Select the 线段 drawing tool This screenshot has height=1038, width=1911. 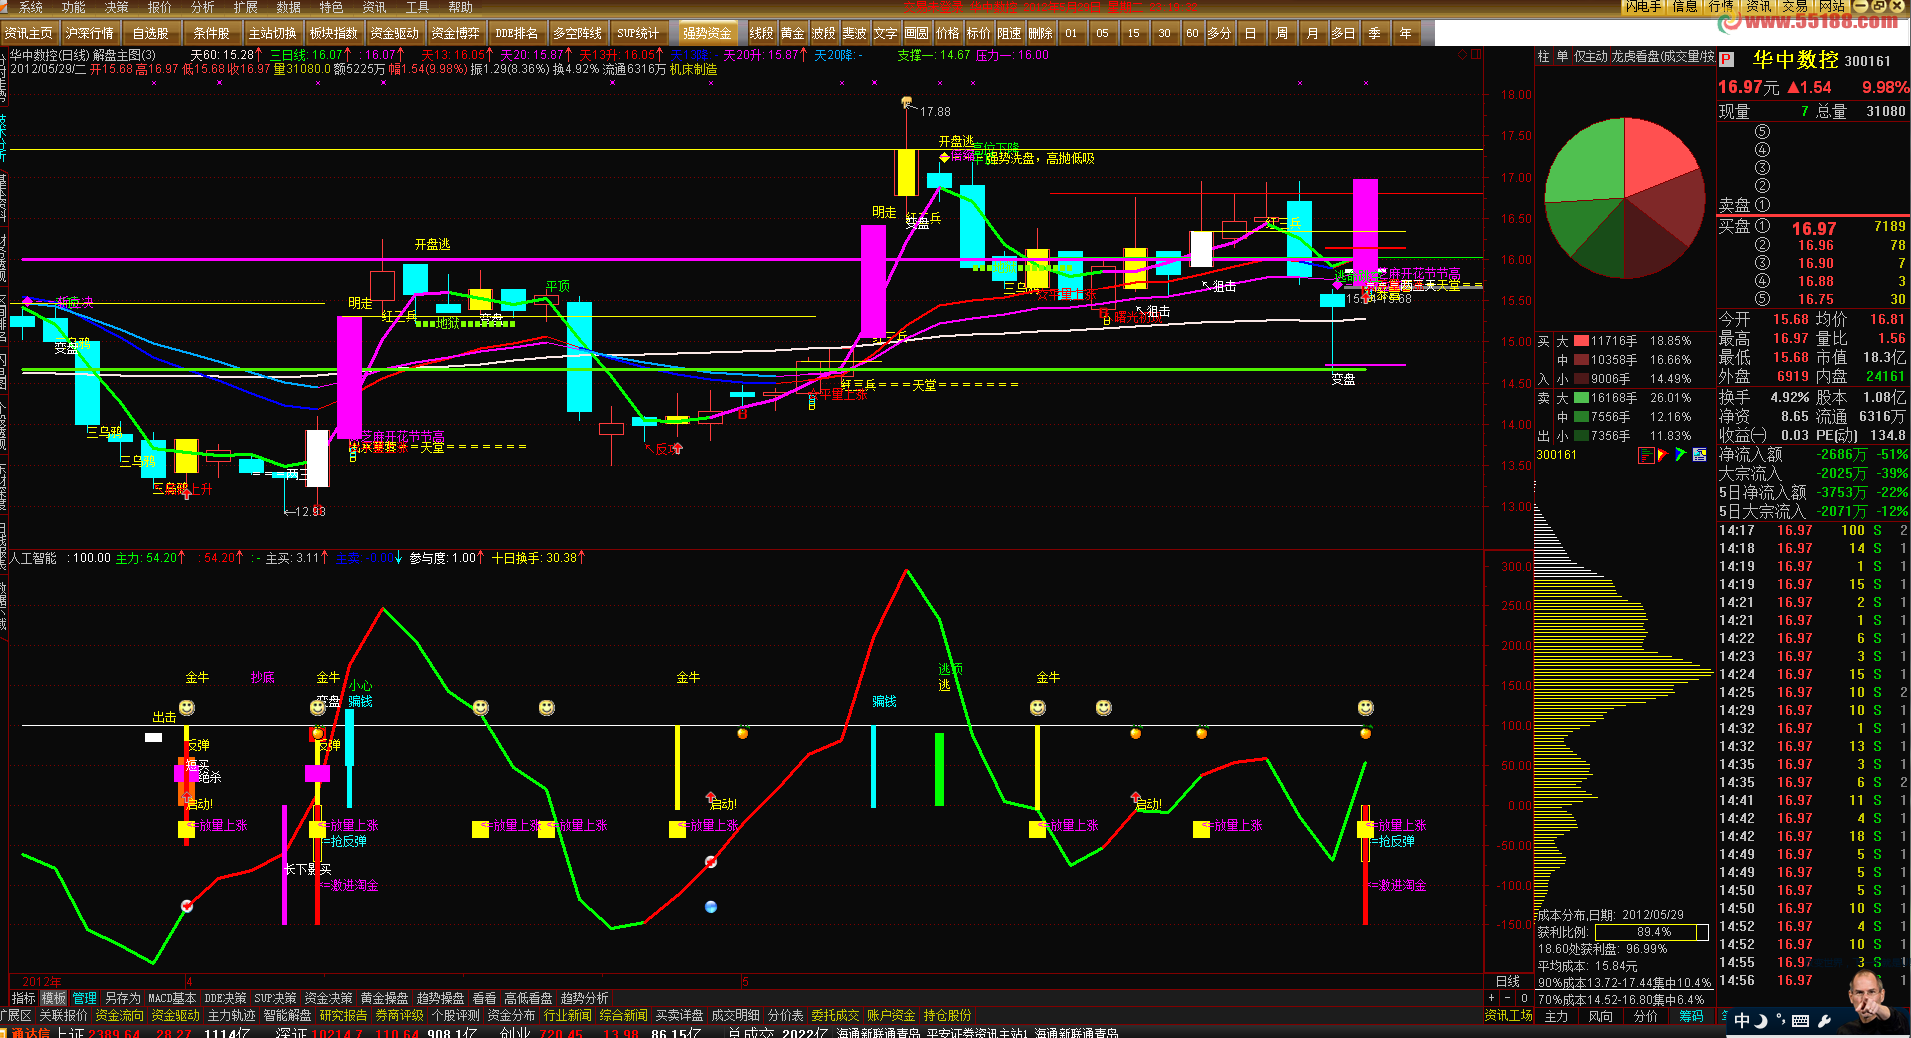tap(762, 33)
